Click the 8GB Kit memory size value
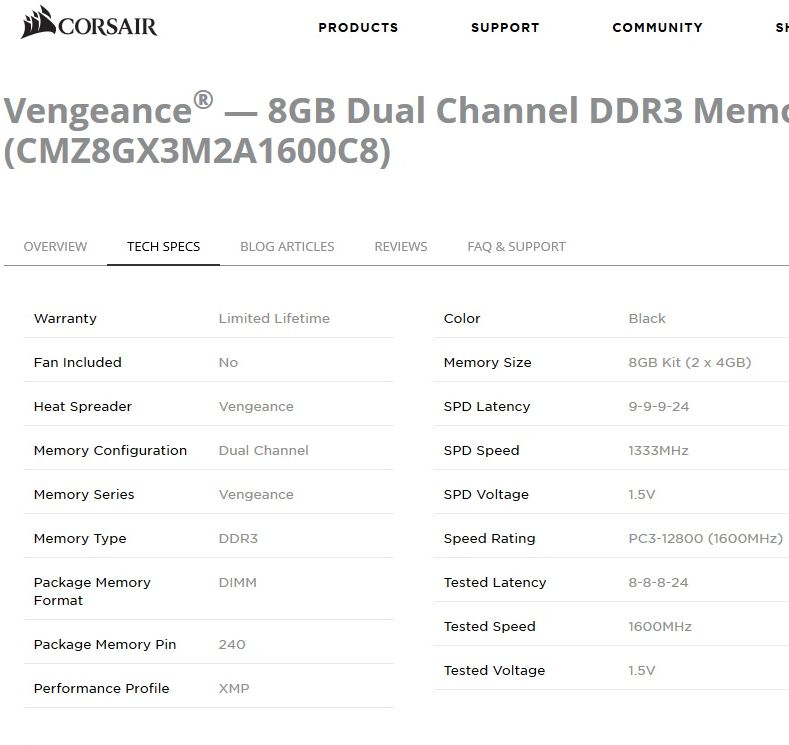Image resolution: width=789 pixels, height=745 pixels. coord(689,362)
